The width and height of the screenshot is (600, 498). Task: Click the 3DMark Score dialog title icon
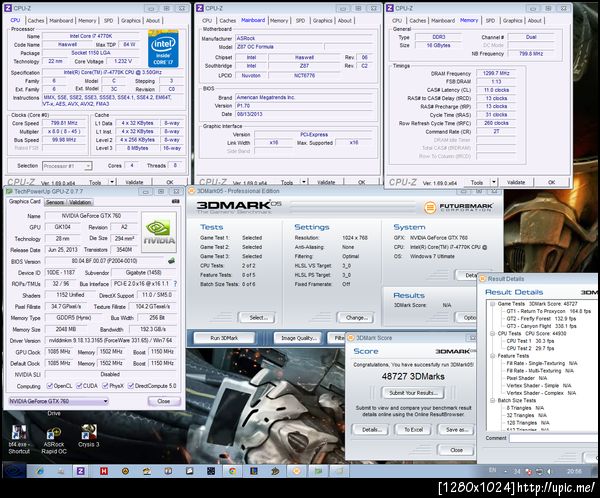[x=351, y=338]
